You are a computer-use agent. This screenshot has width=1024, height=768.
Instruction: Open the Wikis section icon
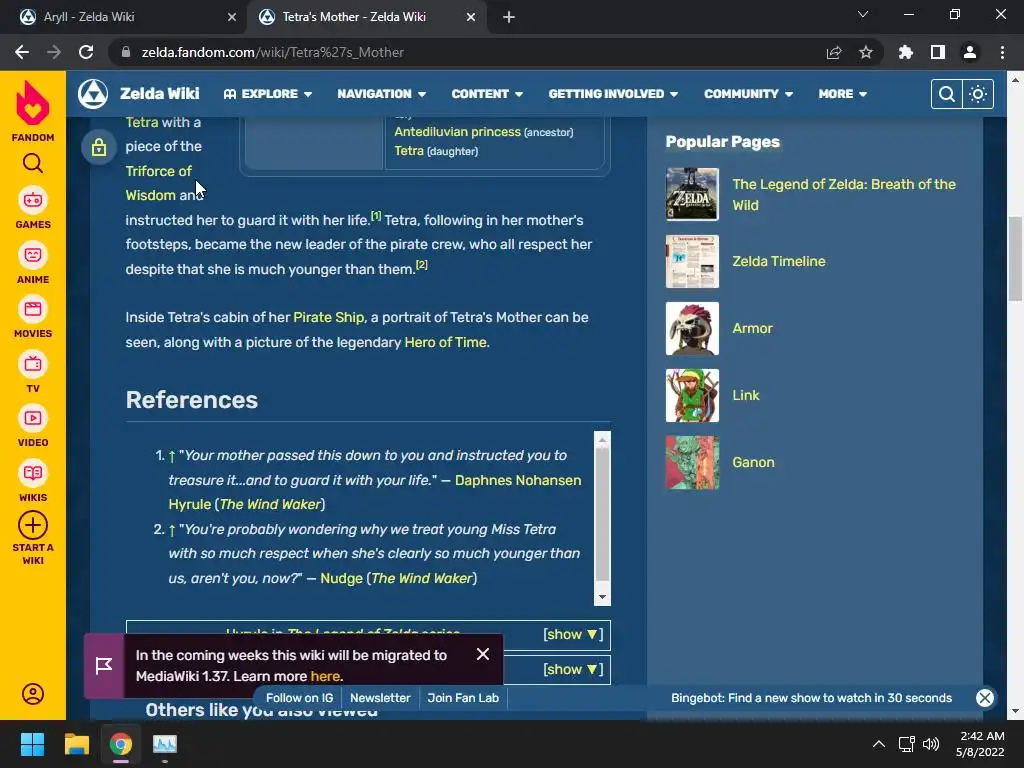[33, 473]
